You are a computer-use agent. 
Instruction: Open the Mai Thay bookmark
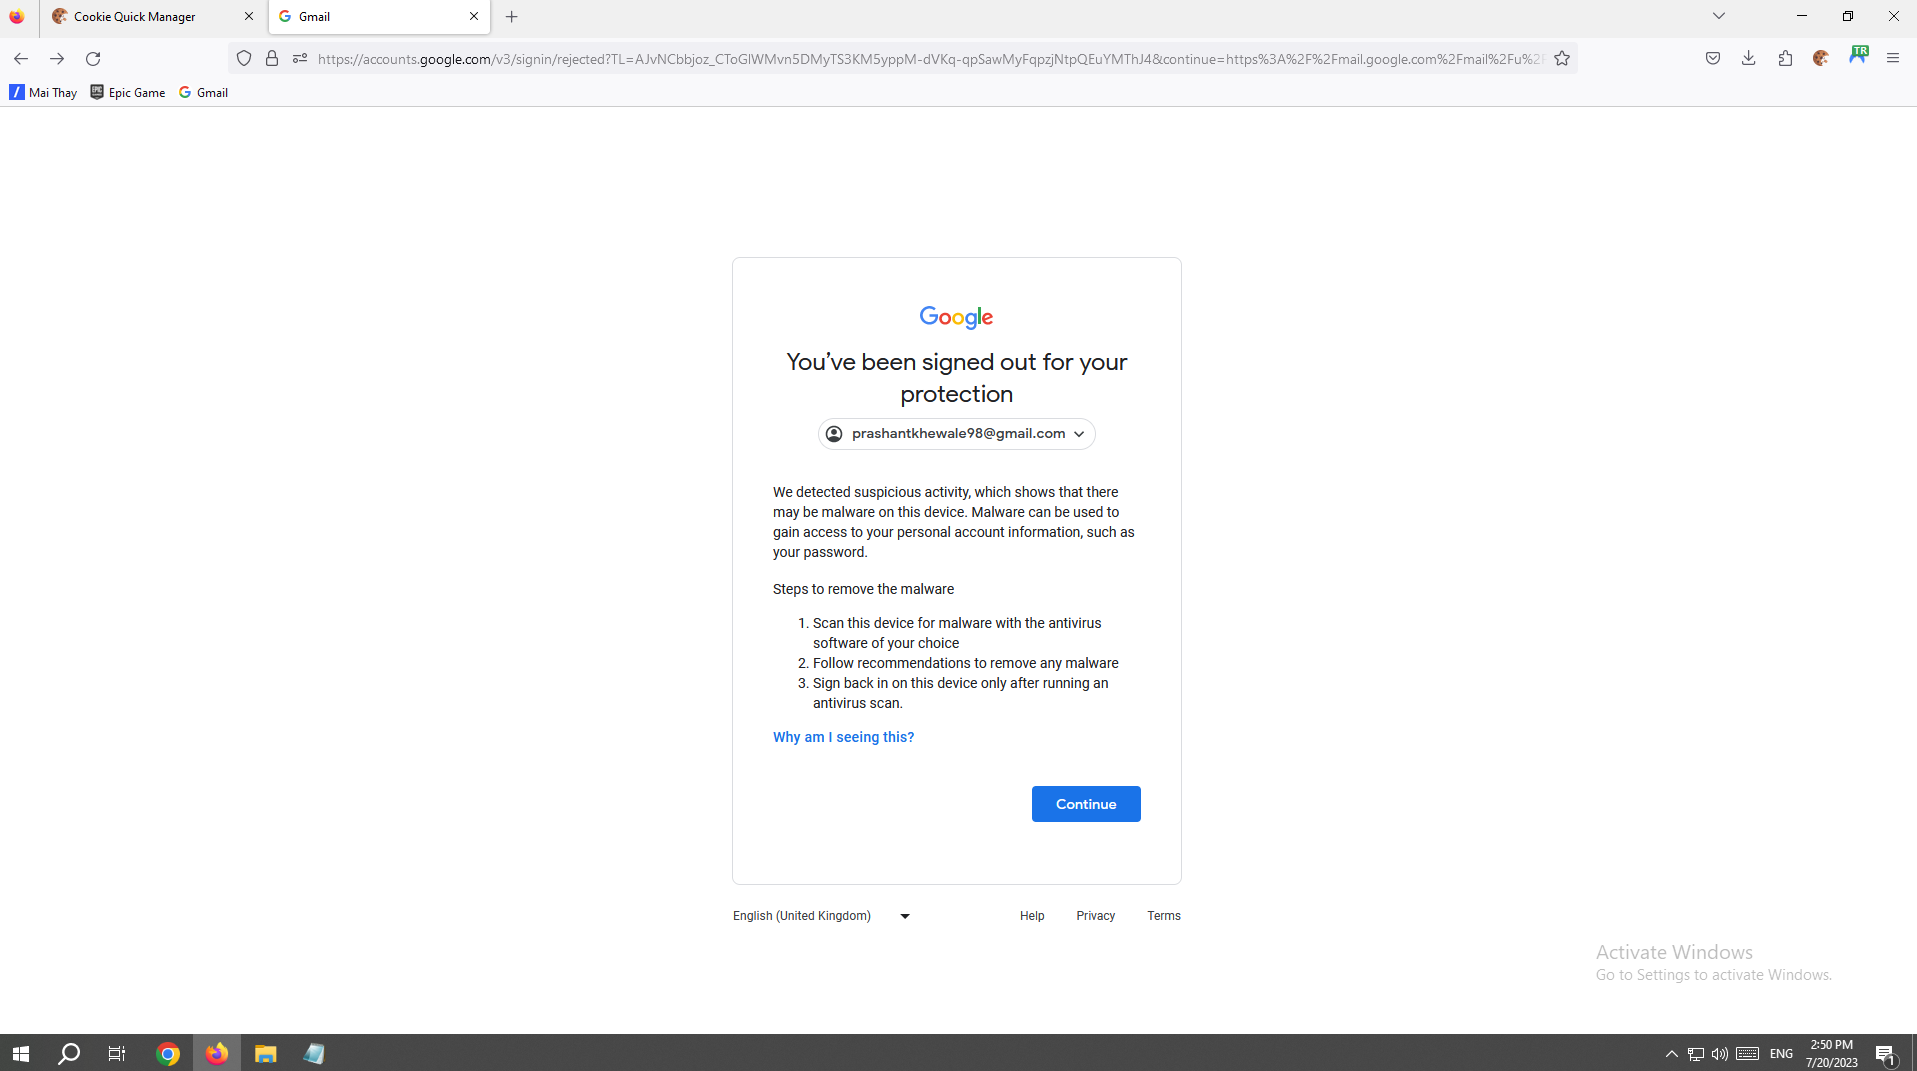pos(43,93)
